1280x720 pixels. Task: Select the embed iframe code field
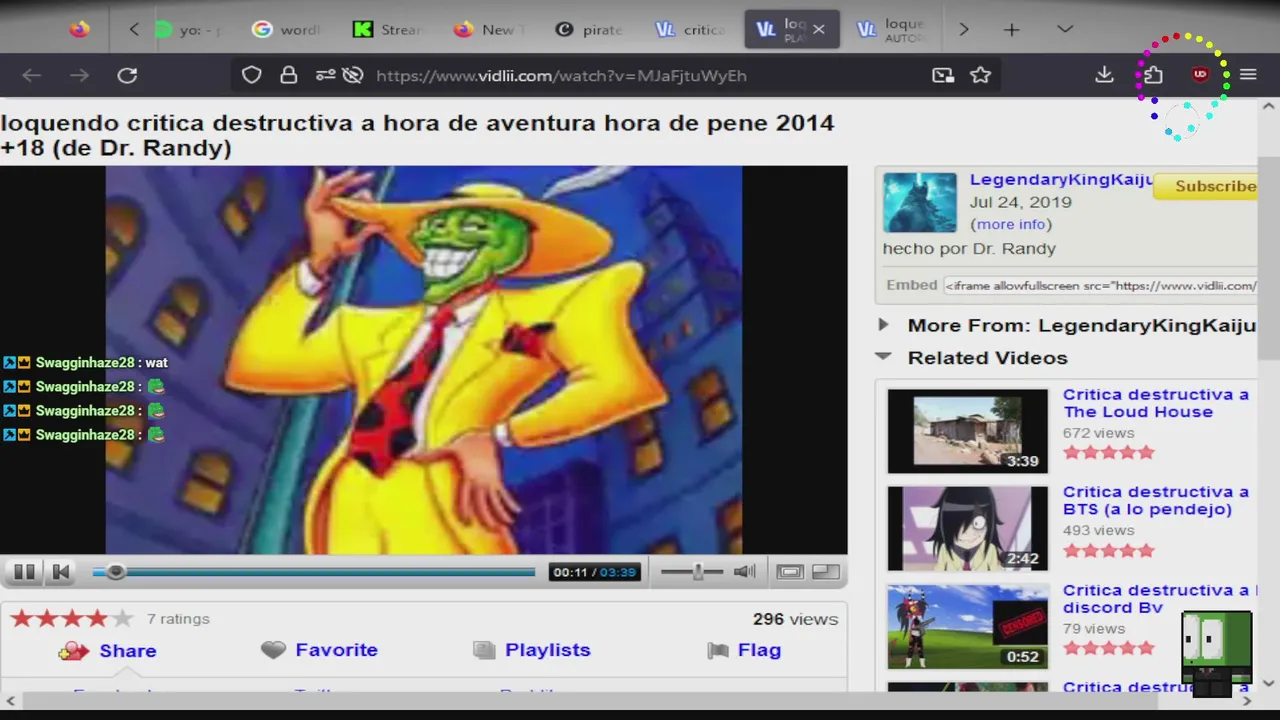(1100, 286)
